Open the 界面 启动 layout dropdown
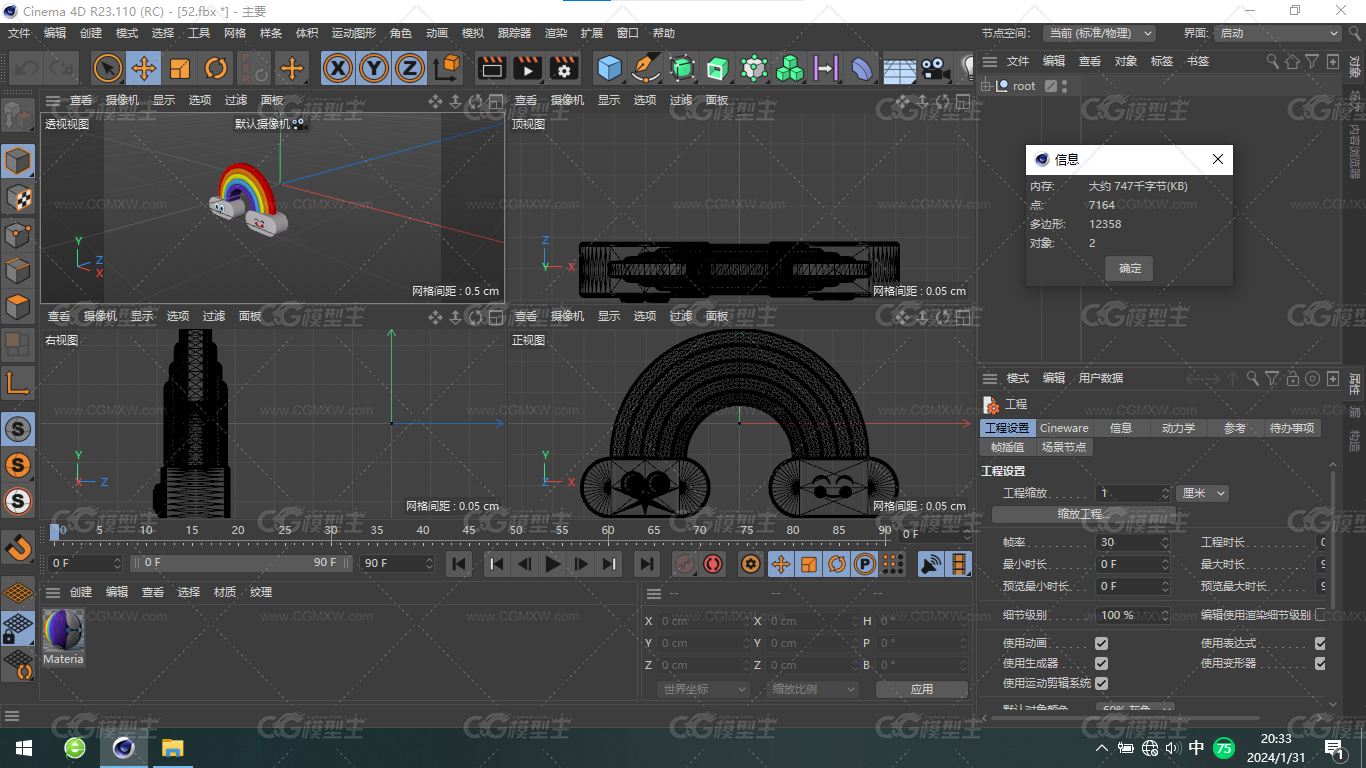 pos(1277,33)
